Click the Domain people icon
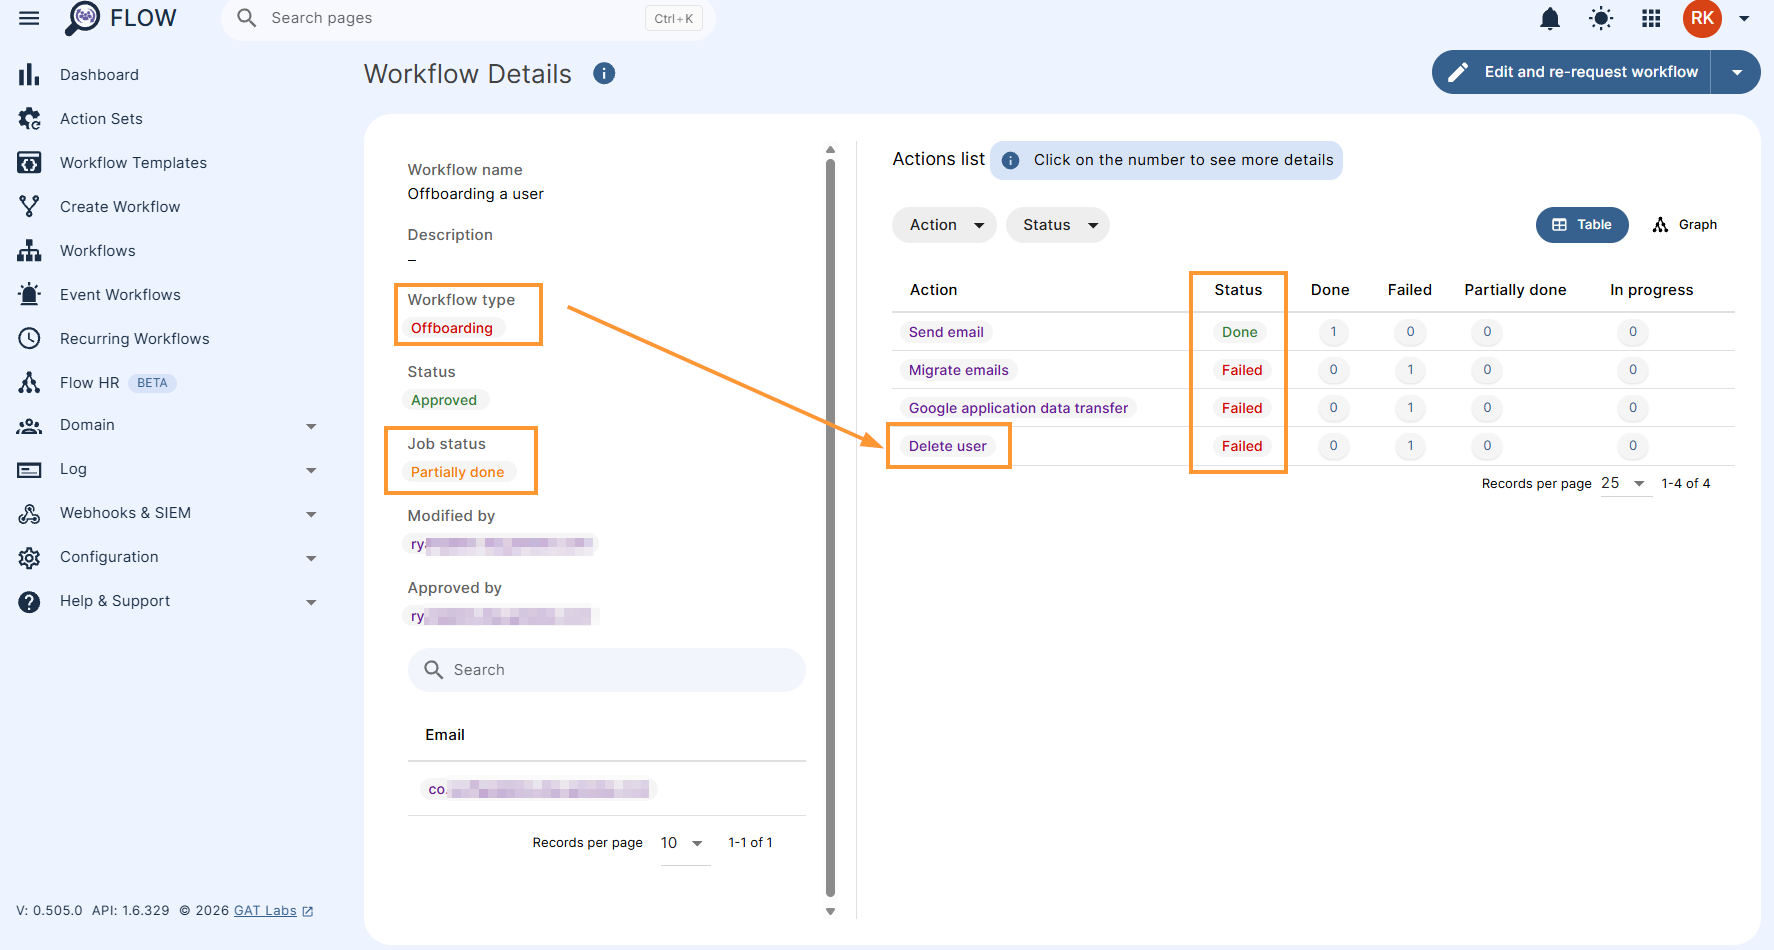The height and width of the screenshot is (950, 1774). click(x=29, y=425)
